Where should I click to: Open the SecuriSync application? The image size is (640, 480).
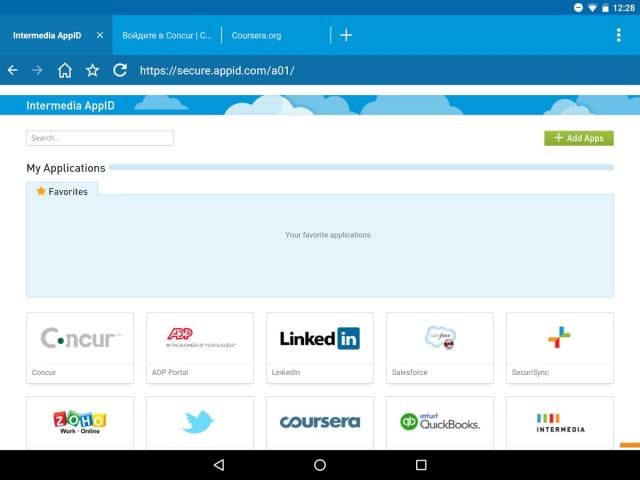(x=559, y=347)
